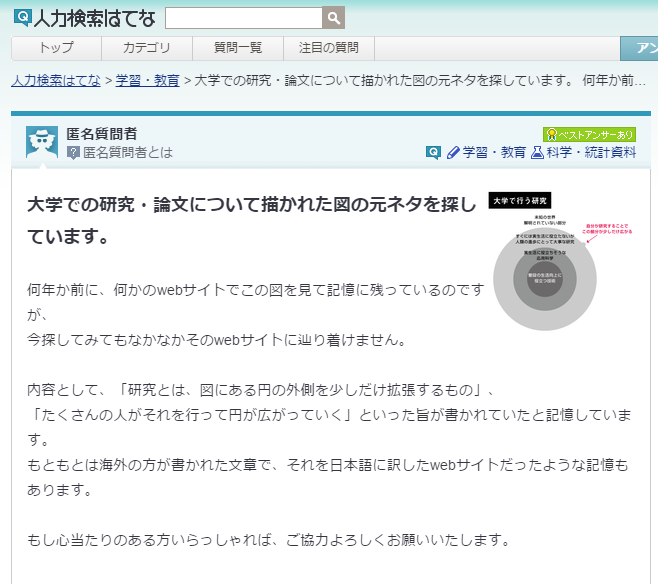Follow the 学習・教育 breadcrumb link
Viewport: 658px width, 584px height.
pos(147,80)
